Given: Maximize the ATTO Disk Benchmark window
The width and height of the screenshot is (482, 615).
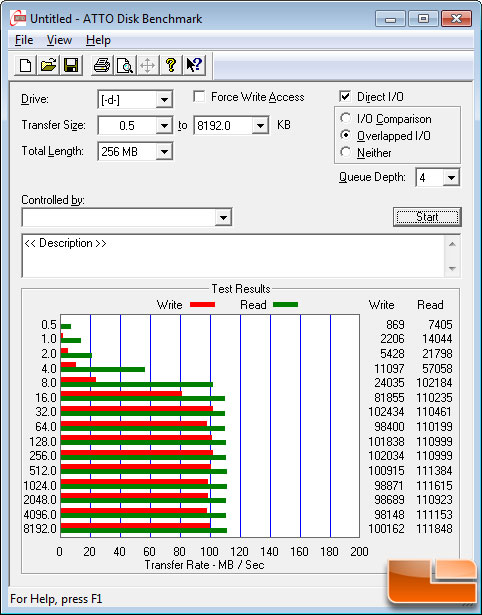Looking at the screenshot, I should click(x=423, y=19).
